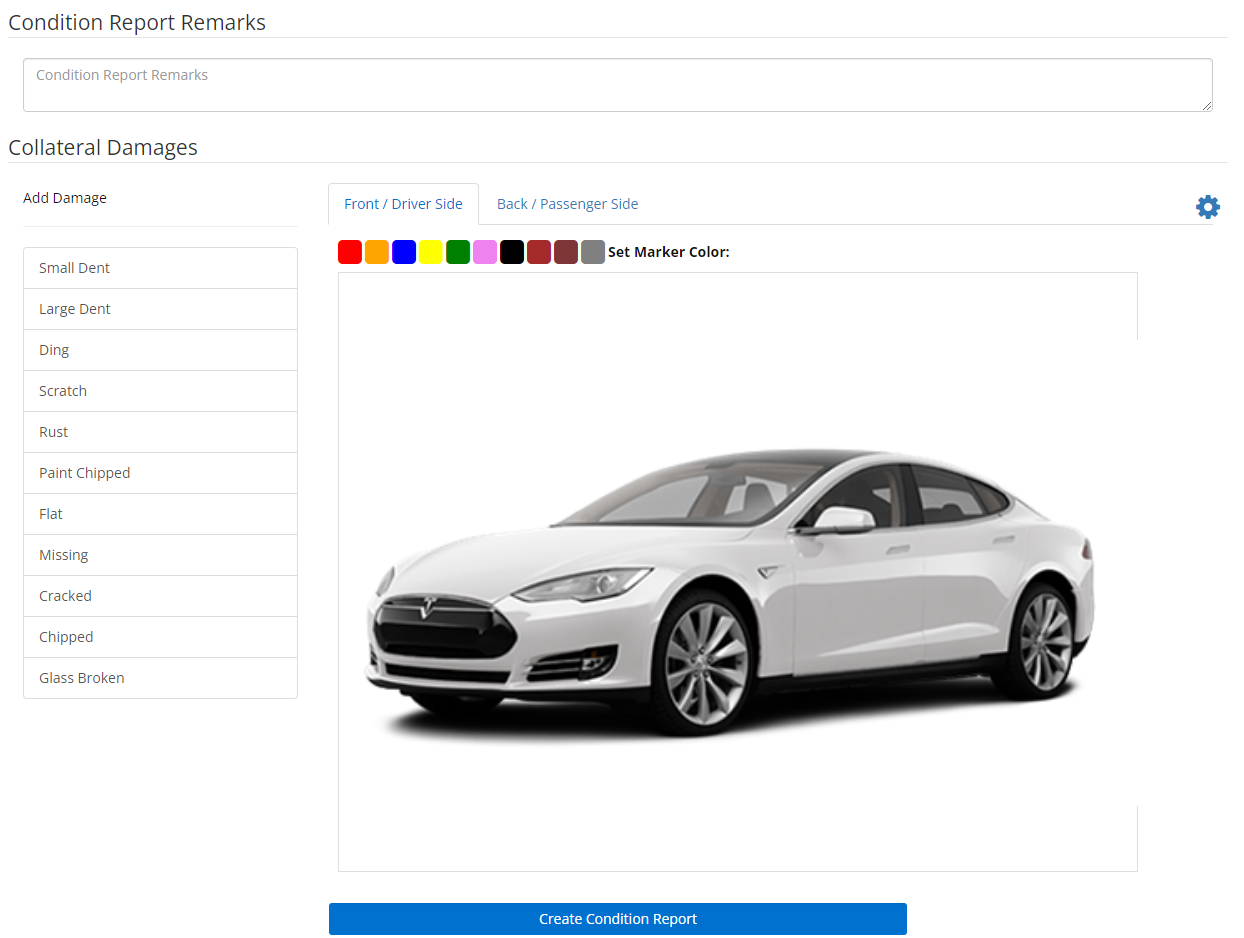
Task: Select Cracked damage type
Action: click(x=160, y=596)
